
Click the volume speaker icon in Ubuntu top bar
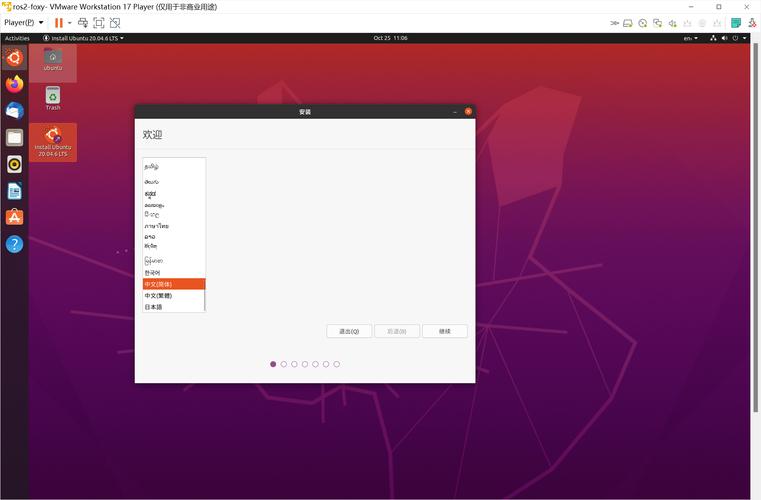(724, 38)
